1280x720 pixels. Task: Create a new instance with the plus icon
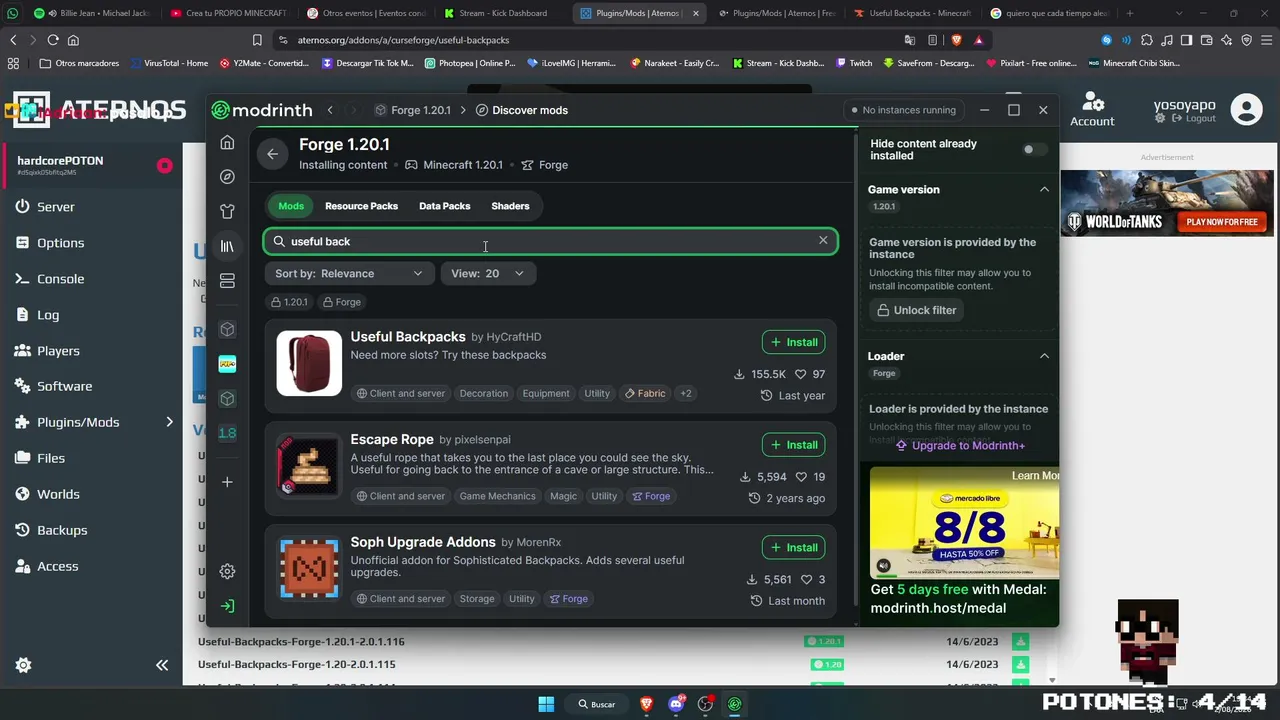click(227, 482)
